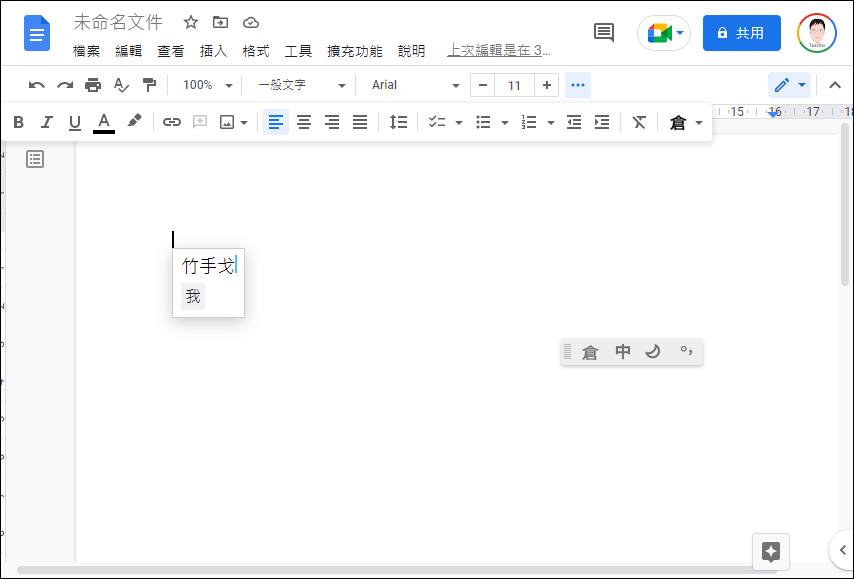Click the Google Docs home icon

[x=36, y=33]
